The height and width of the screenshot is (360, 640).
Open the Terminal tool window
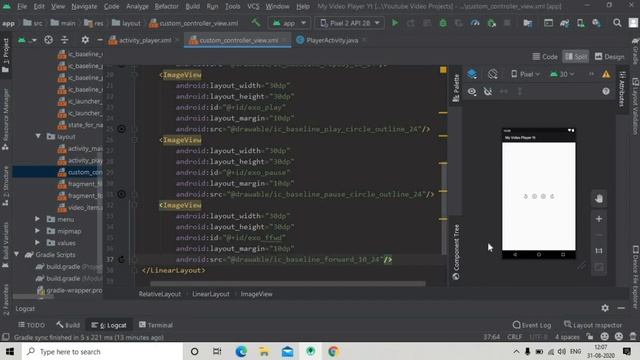click(x=156, y=325)
